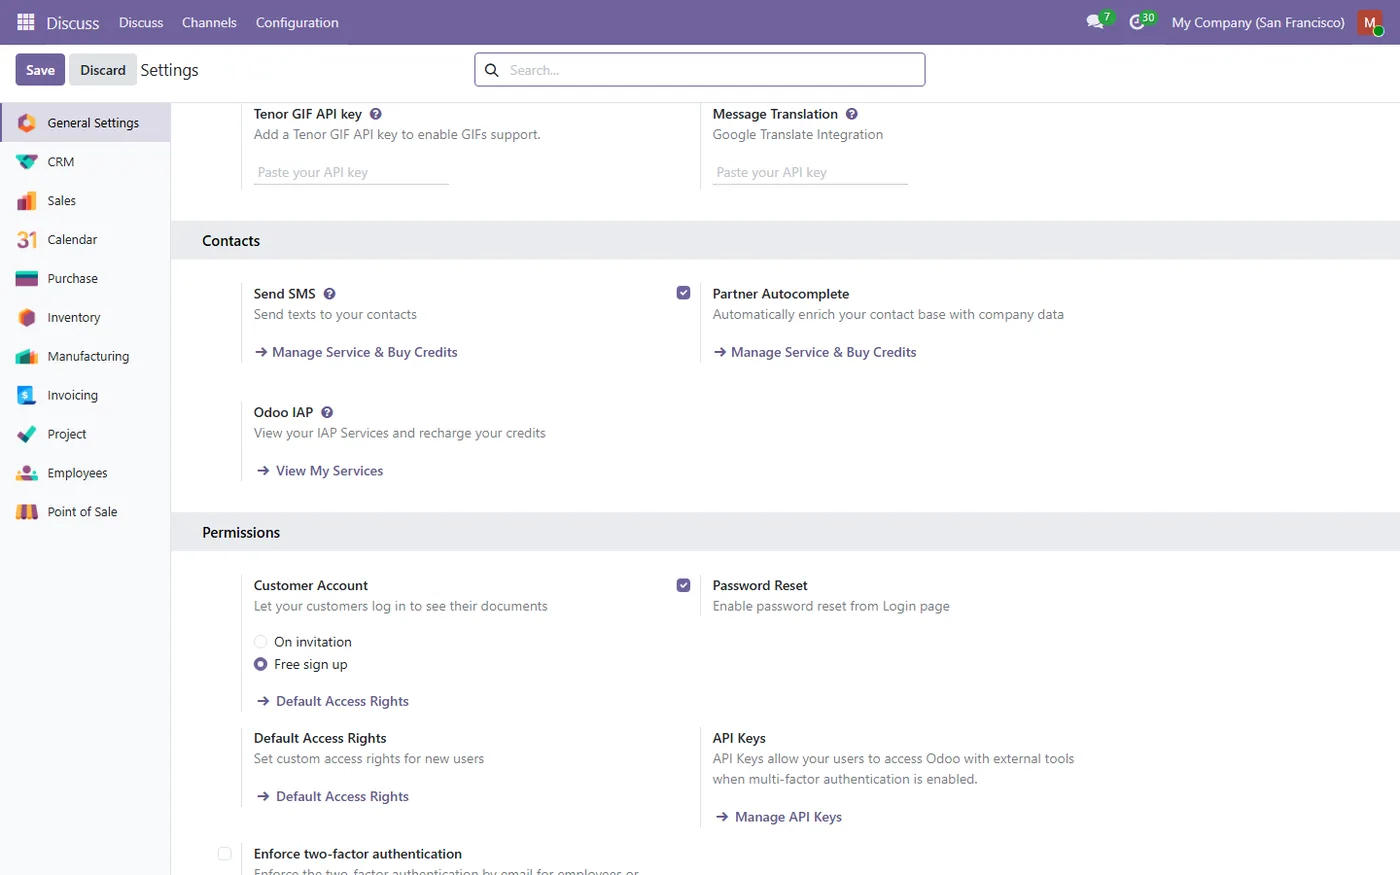Viewport: 1400px width, 875px height.
Task: Open the Discuss menu item
Action: click(141, 22)
